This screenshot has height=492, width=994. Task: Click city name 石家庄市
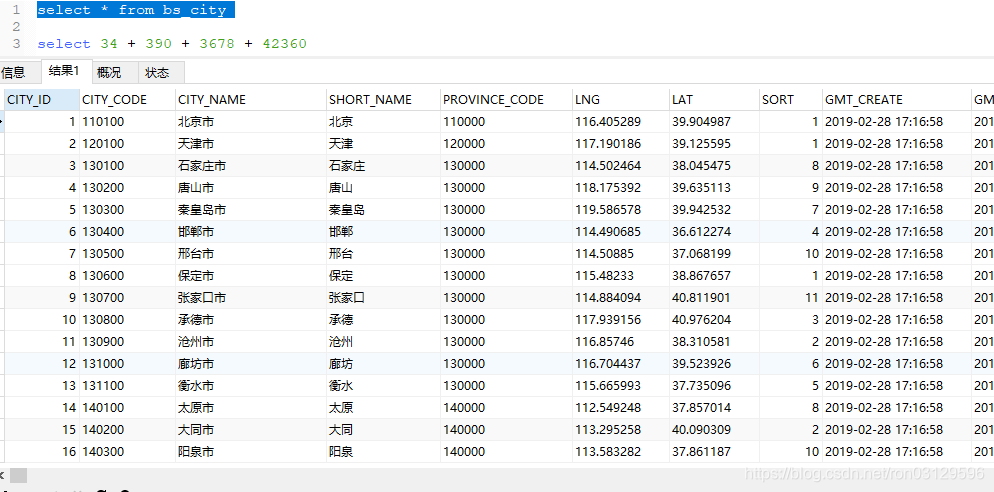point(250,166)
